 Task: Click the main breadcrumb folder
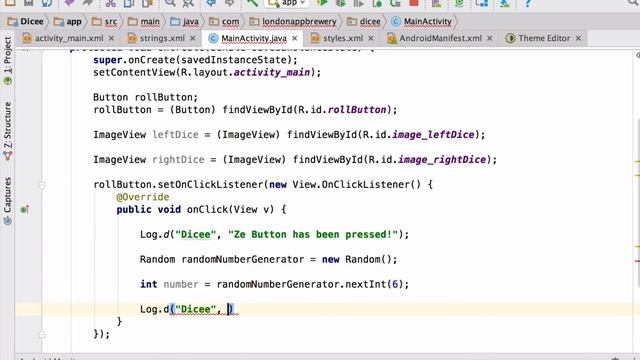click(144, 22)
